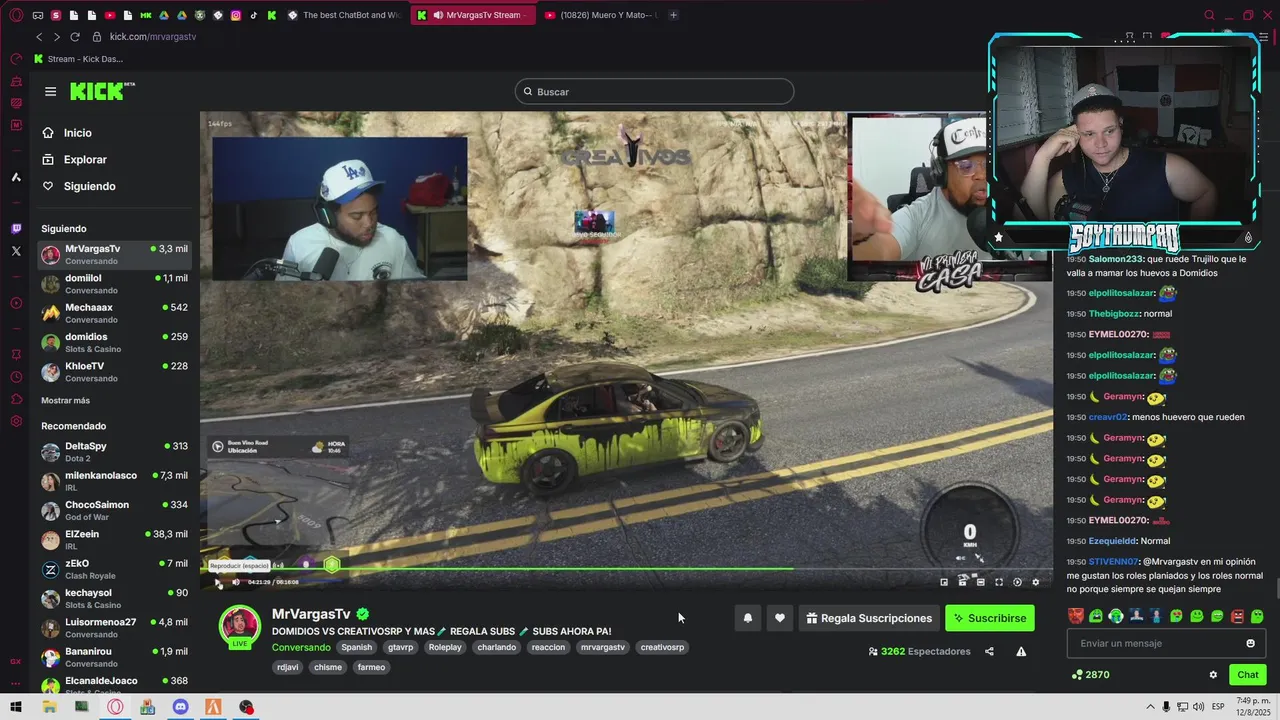This screenshot has width=1280, height=720.
Task: Open a new browser tab
Action: click(x=673, y=15)
